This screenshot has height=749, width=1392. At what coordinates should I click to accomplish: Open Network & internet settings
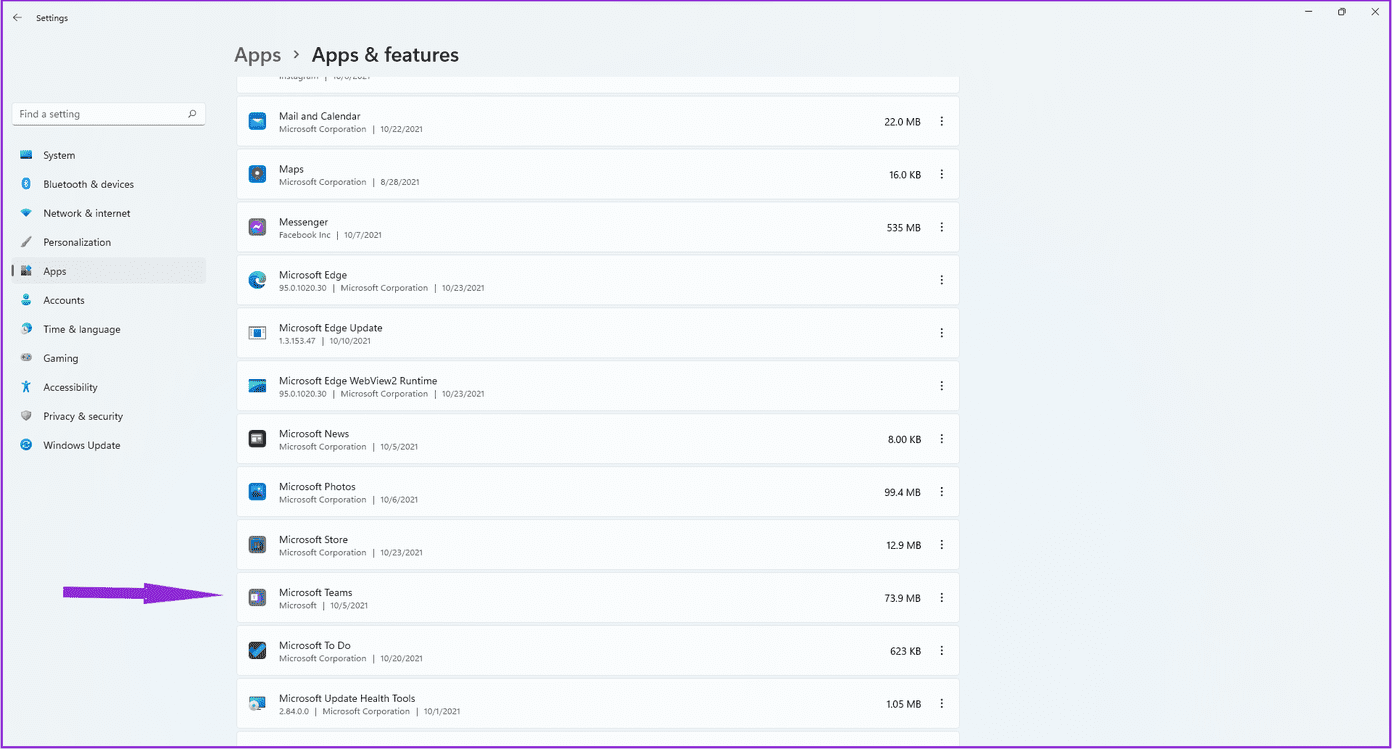click(108, 213)
